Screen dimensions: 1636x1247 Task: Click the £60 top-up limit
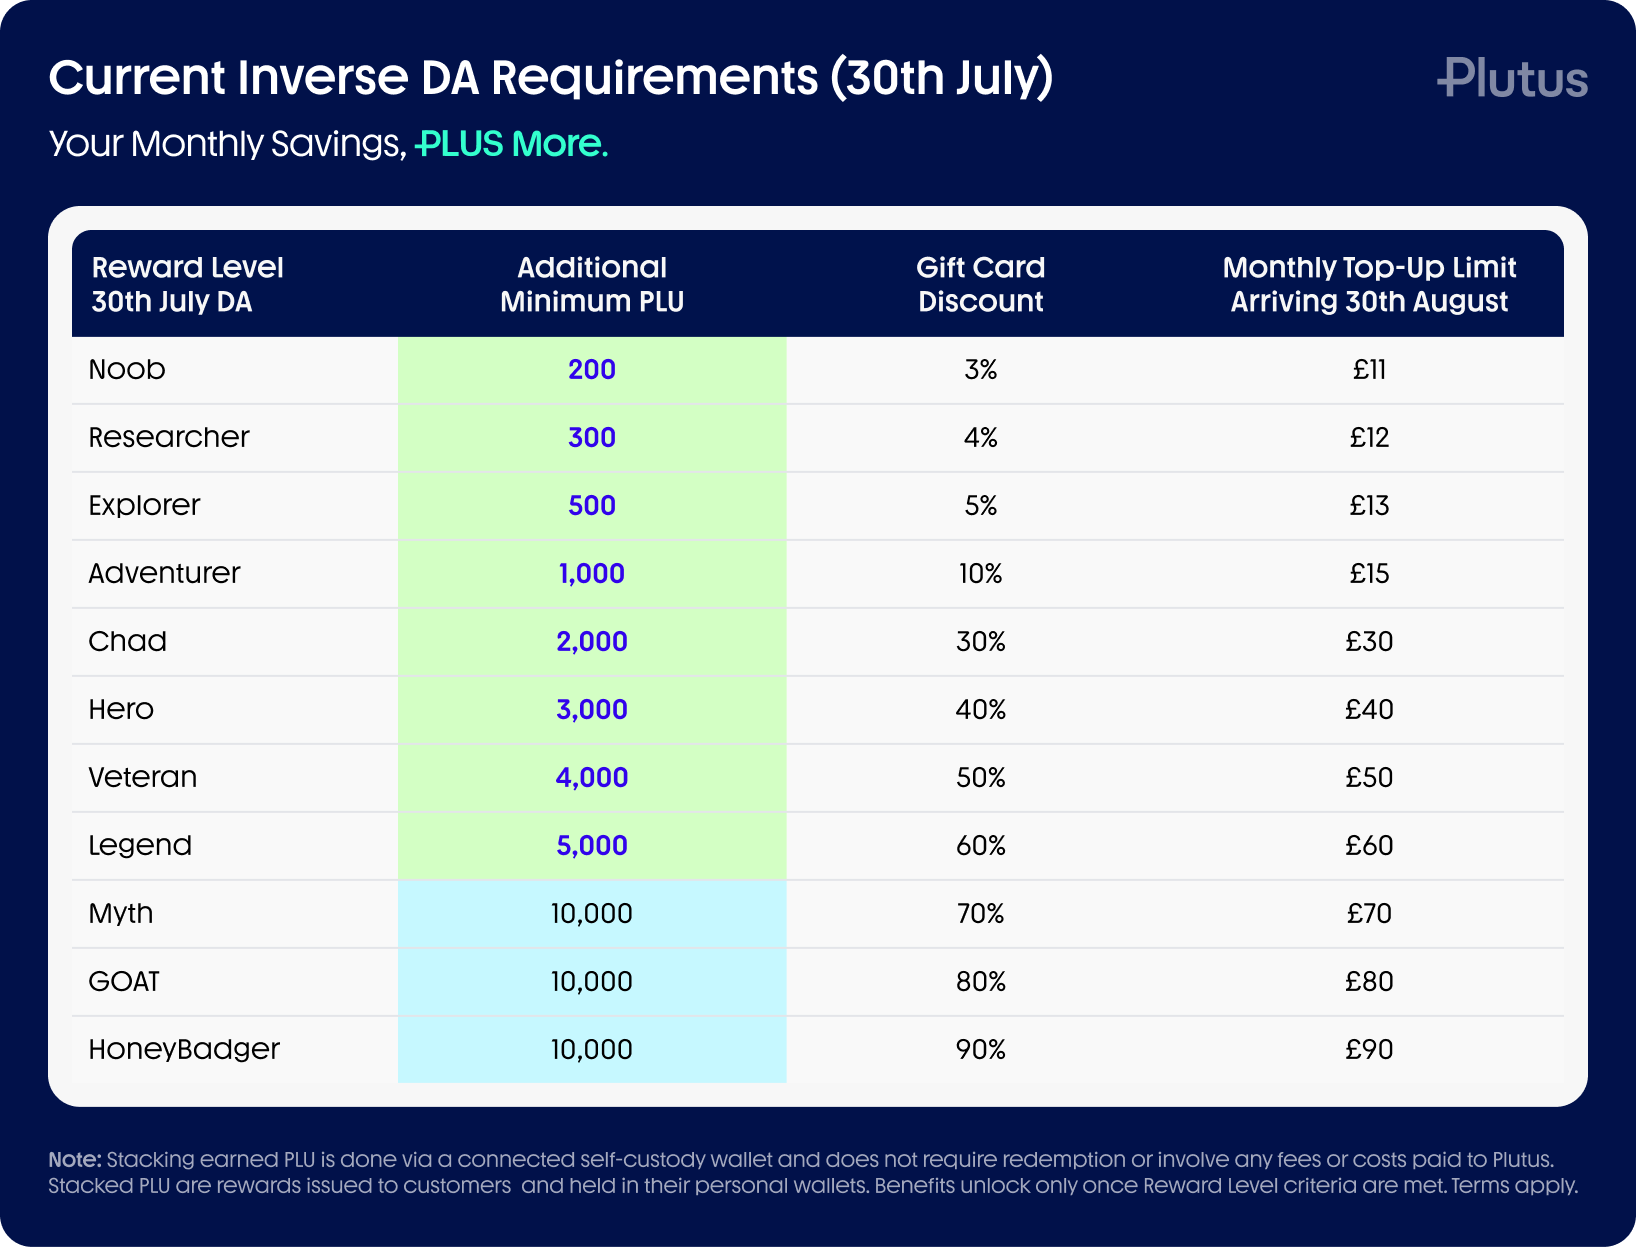[x=1369, y=845]
